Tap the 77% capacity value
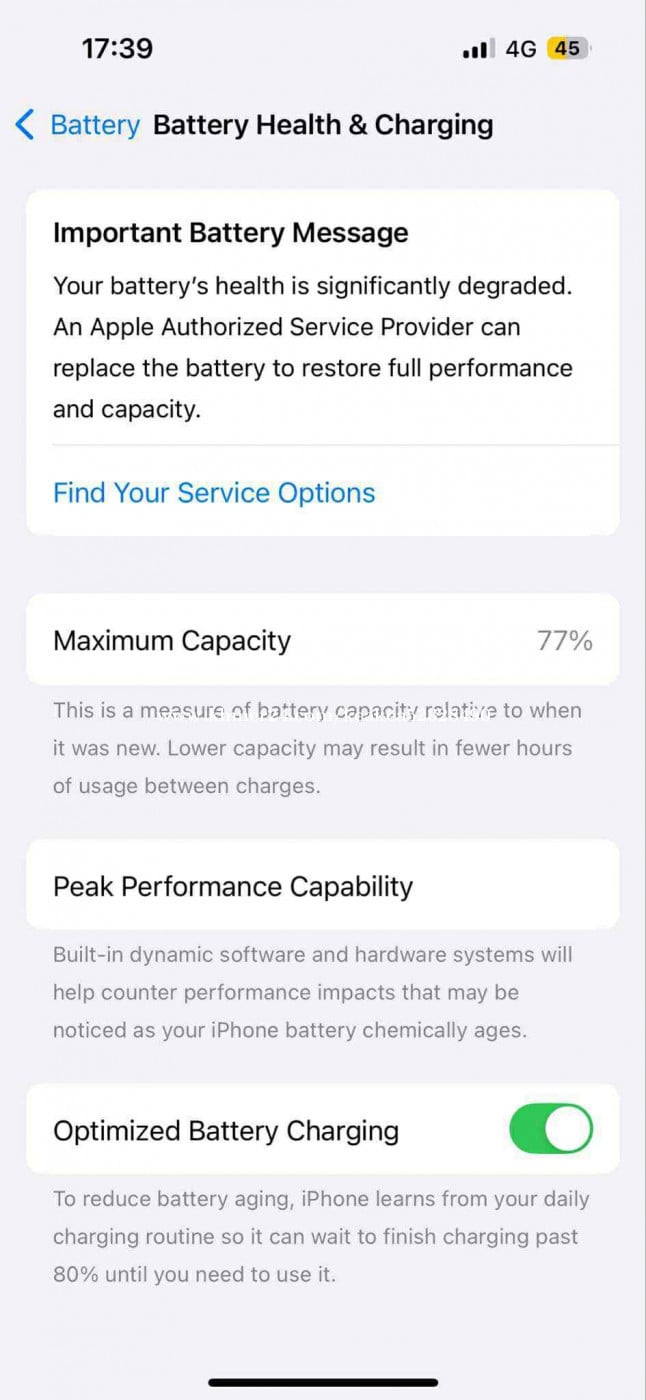Image resolution: width=646 pixels, height=1400 pixels. coord(565,640)
